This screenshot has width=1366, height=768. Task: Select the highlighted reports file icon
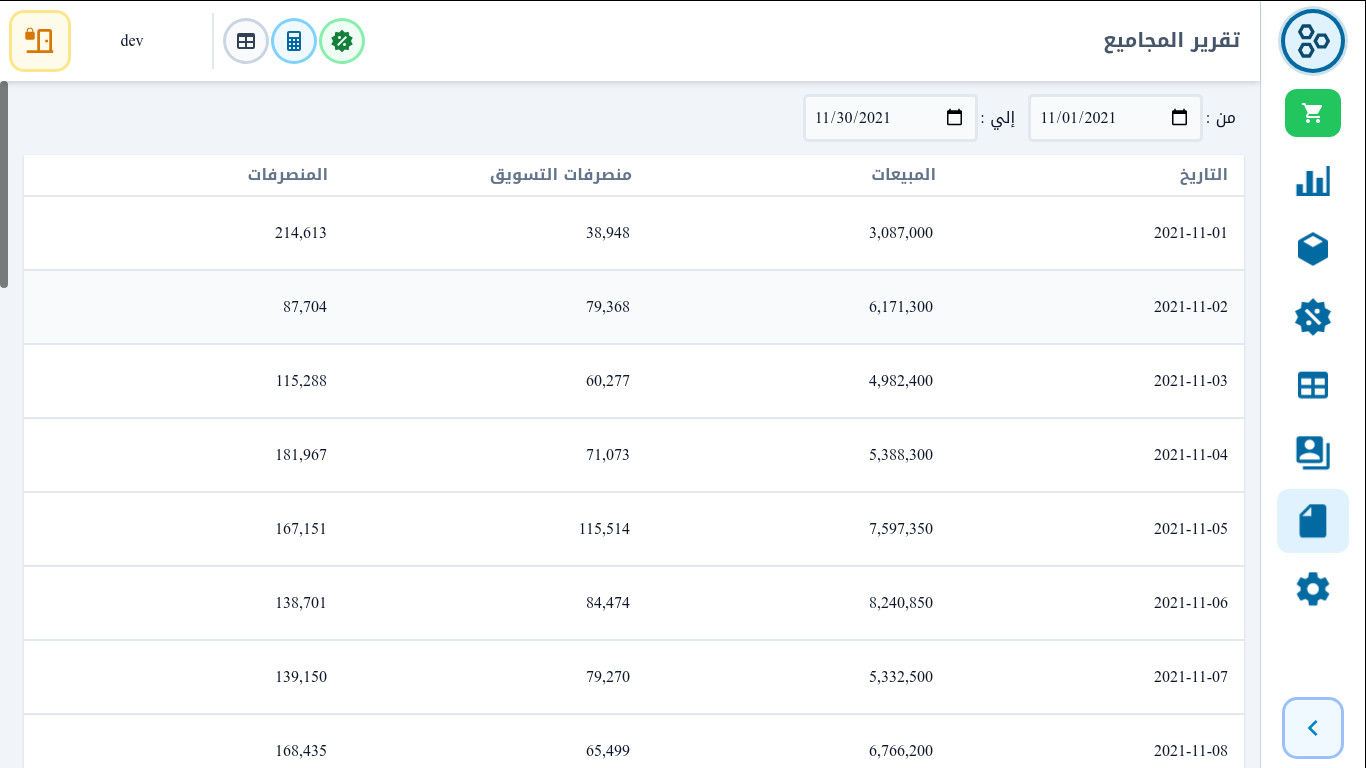click(x=1312, y=521)
